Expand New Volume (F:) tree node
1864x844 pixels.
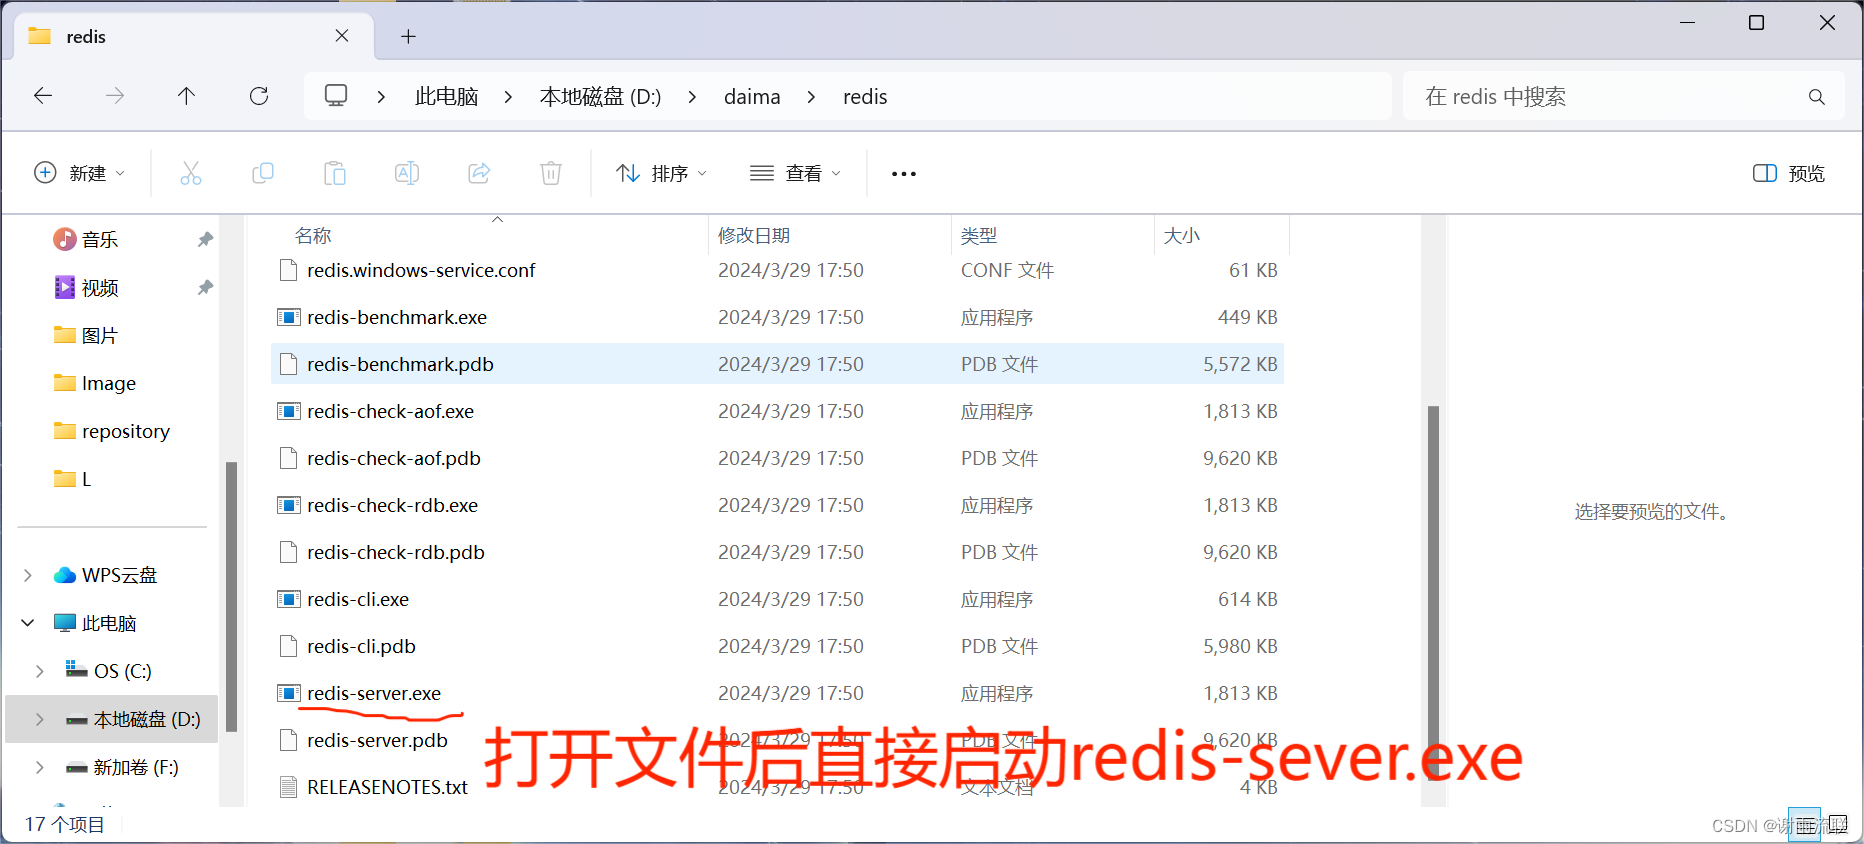(40, 767)
